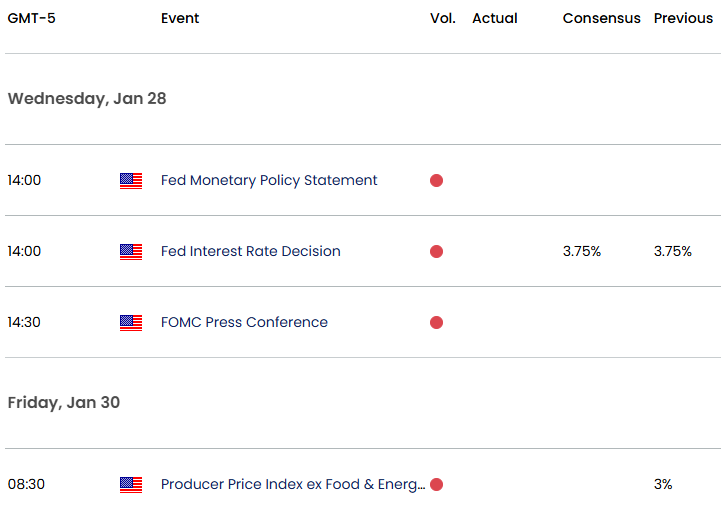
Task: Click the Consensus column header
Action: pyautogui.click(x=601, y=19)
